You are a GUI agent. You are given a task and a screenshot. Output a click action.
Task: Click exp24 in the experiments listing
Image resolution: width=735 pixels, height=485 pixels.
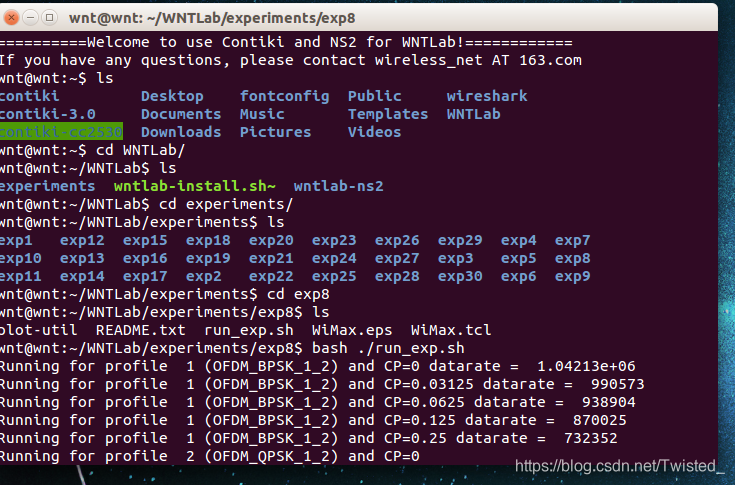(334, 259)
